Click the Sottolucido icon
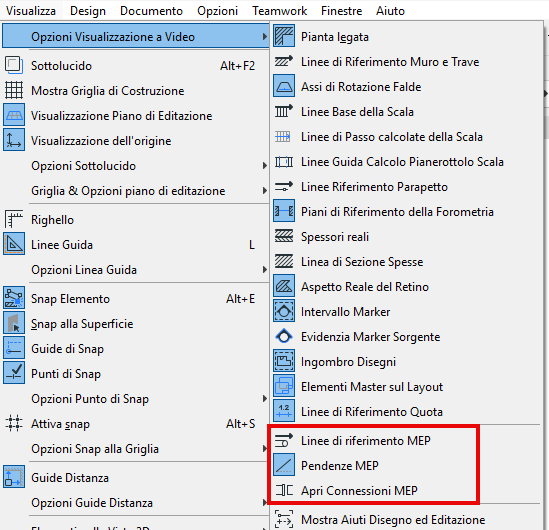This screenshot has height=530, width=549. 14,65
